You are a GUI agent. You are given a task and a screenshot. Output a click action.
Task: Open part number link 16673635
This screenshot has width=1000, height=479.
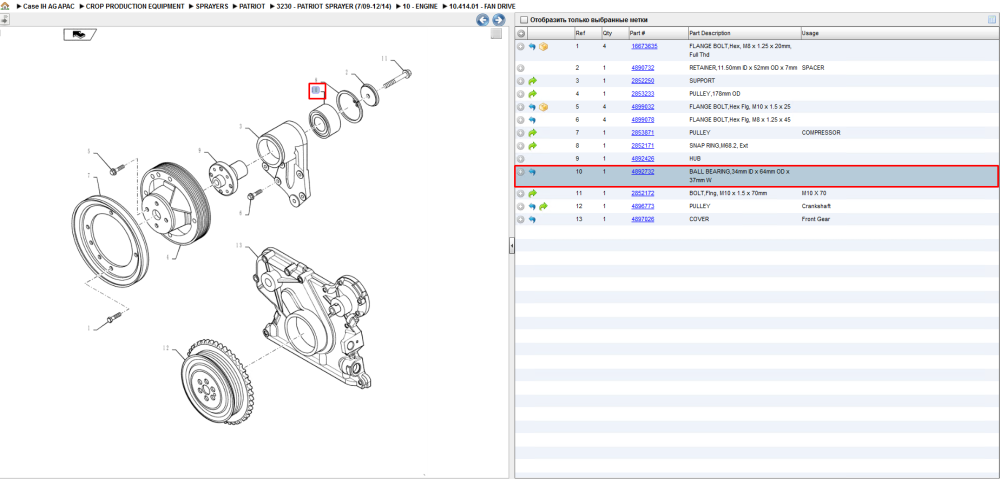point(644,47)
